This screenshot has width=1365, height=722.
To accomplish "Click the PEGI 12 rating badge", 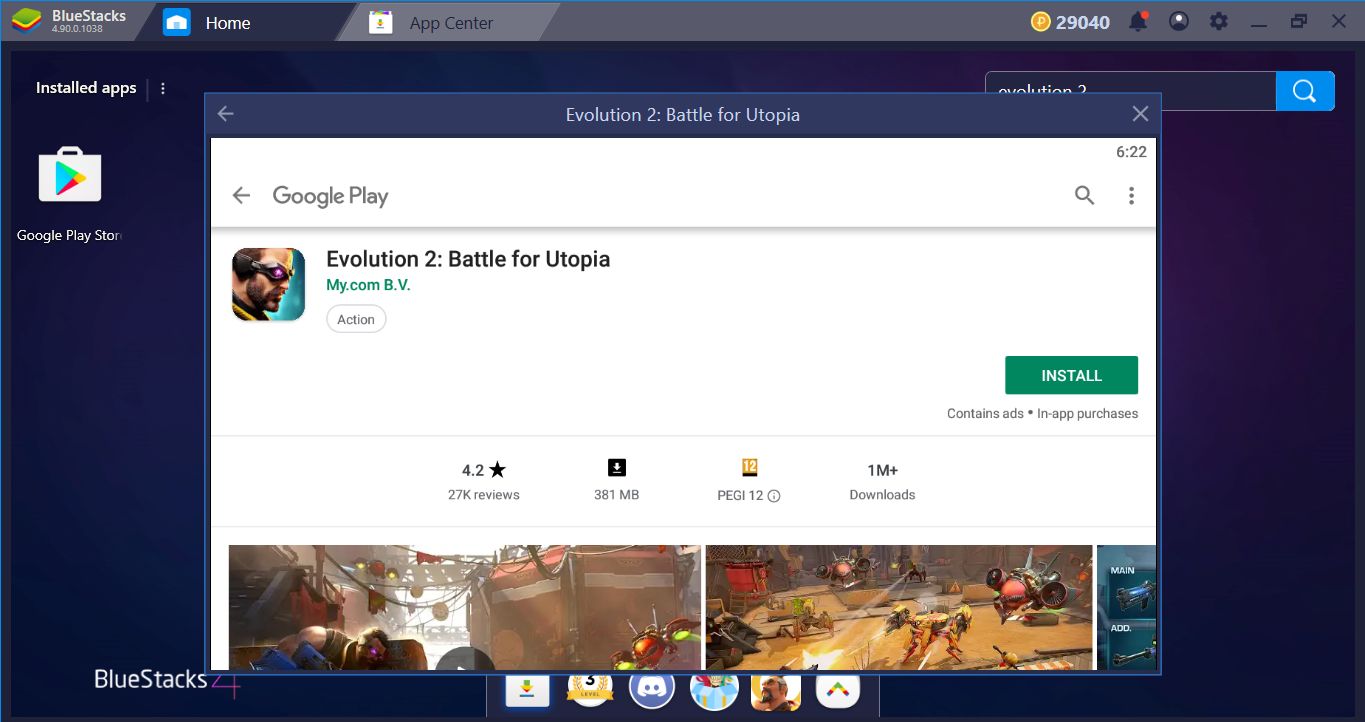I will (x=750, y=467).
